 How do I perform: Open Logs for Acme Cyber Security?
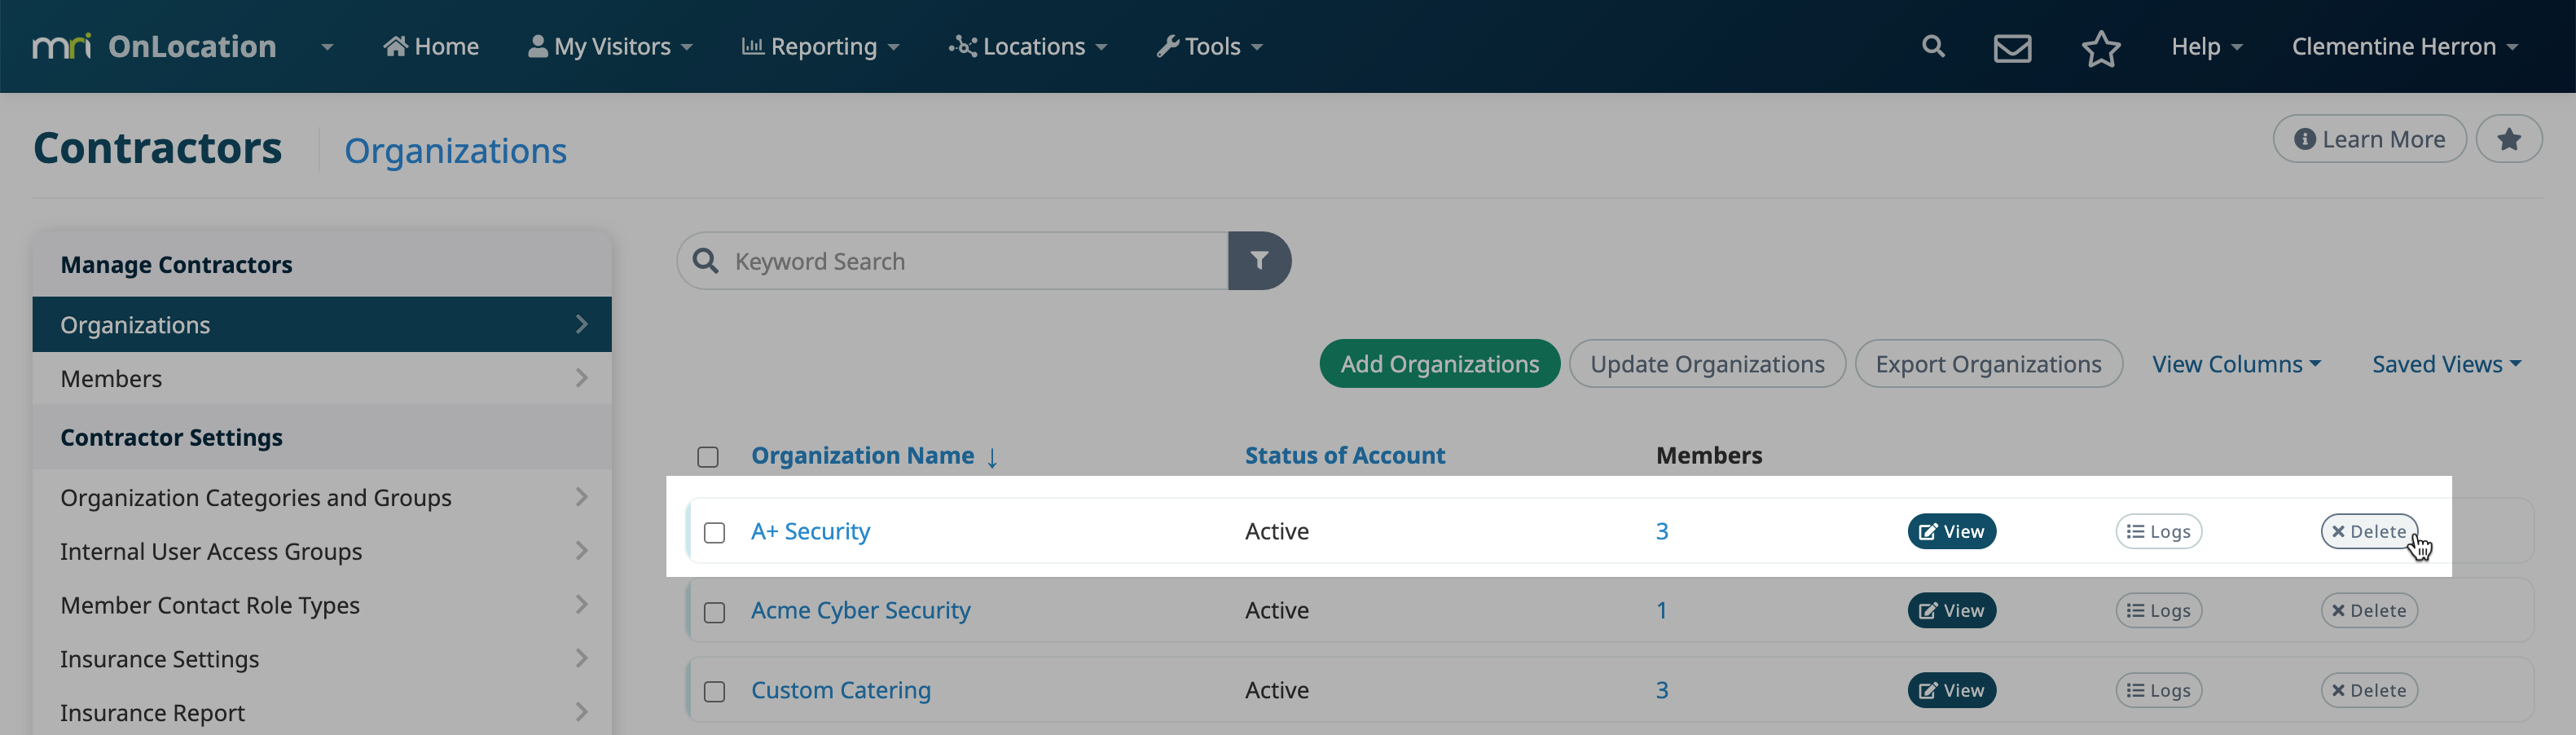(x=2158, y=610)
